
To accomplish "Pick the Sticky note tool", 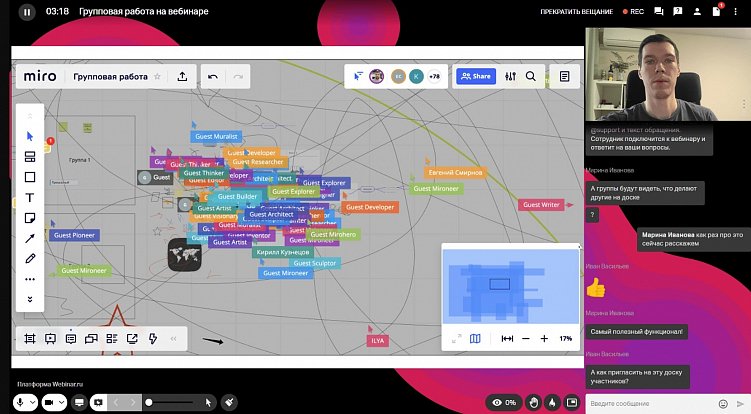I will tap(30, 218).
